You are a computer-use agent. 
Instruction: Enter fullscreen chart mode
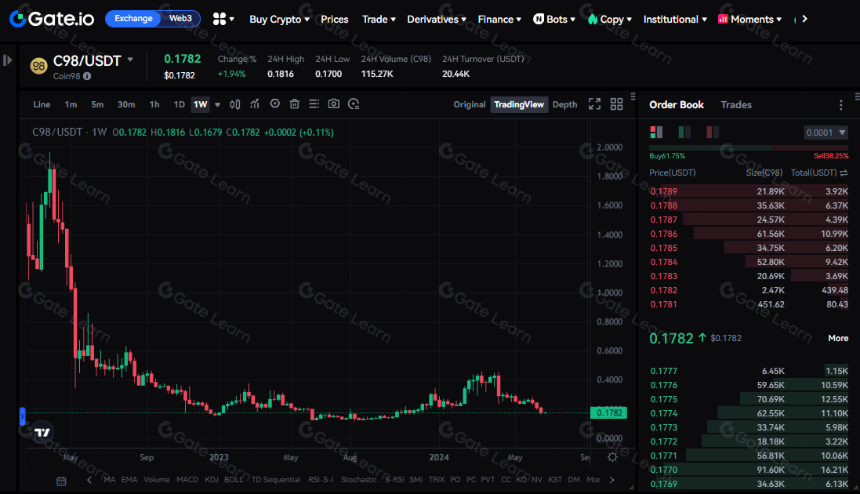pos(595,104)
